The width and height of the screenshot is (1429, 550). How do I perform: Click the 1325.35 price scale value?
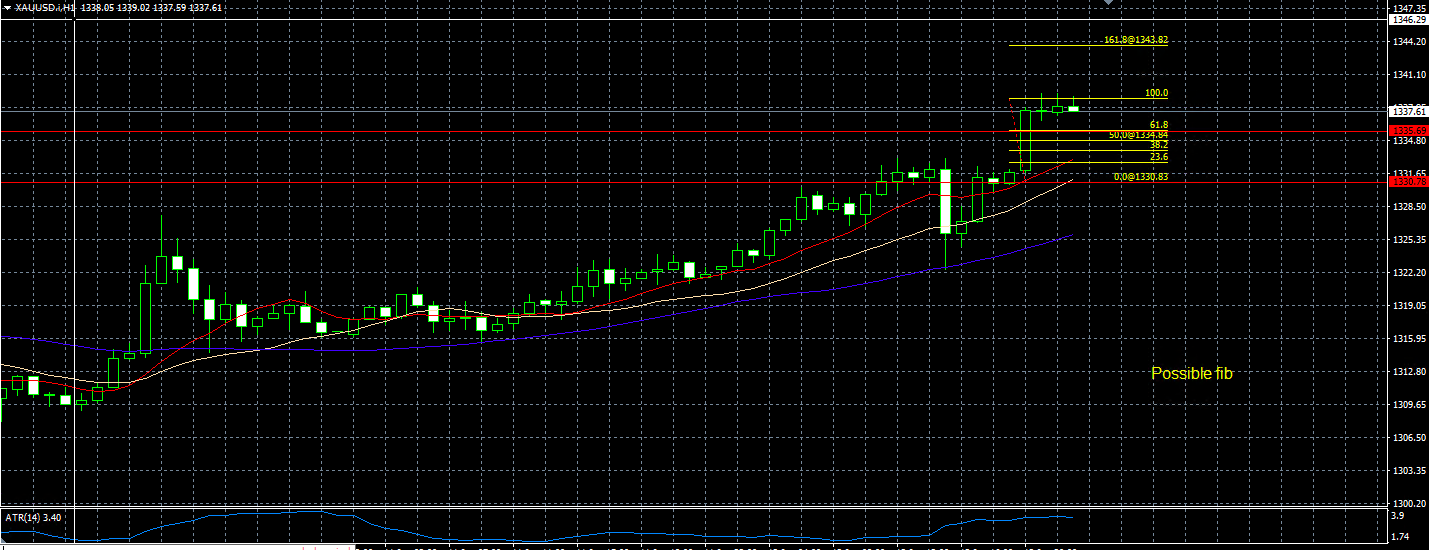click(x=1408, y=239)
